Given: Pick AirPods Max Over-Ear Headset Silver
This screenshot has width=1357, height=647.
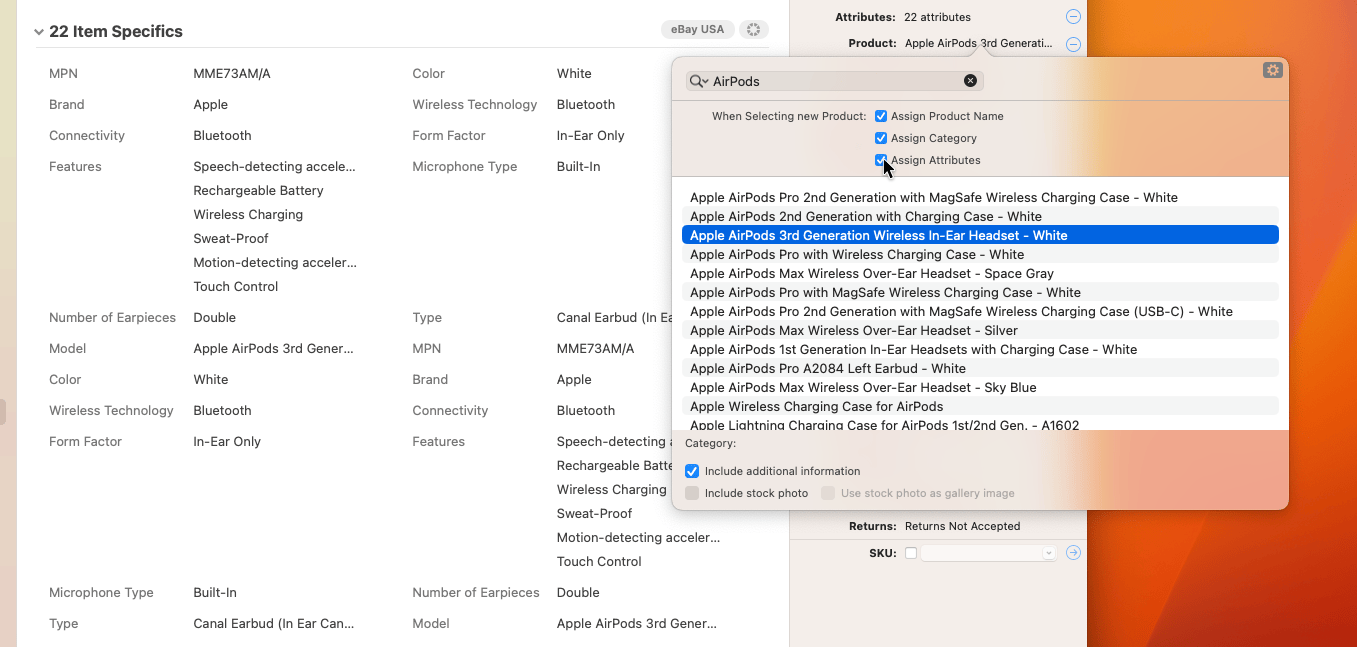Looking at the screenshot, I should (x=980, y=330).
